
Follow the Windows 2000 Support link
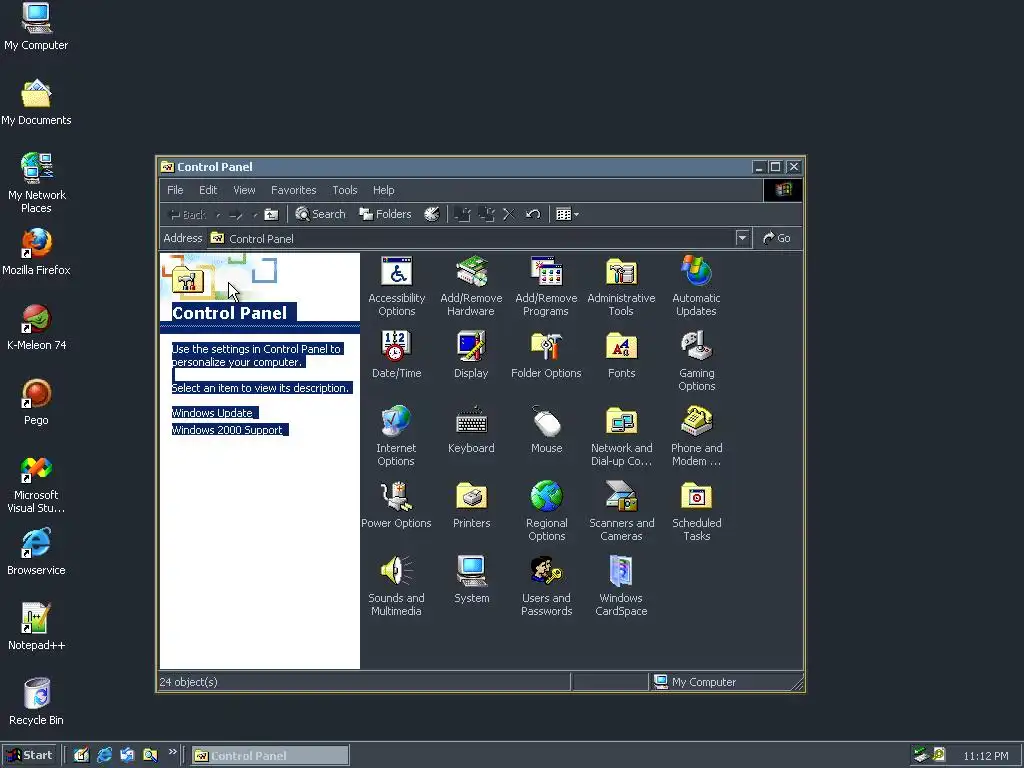point(227,430)
